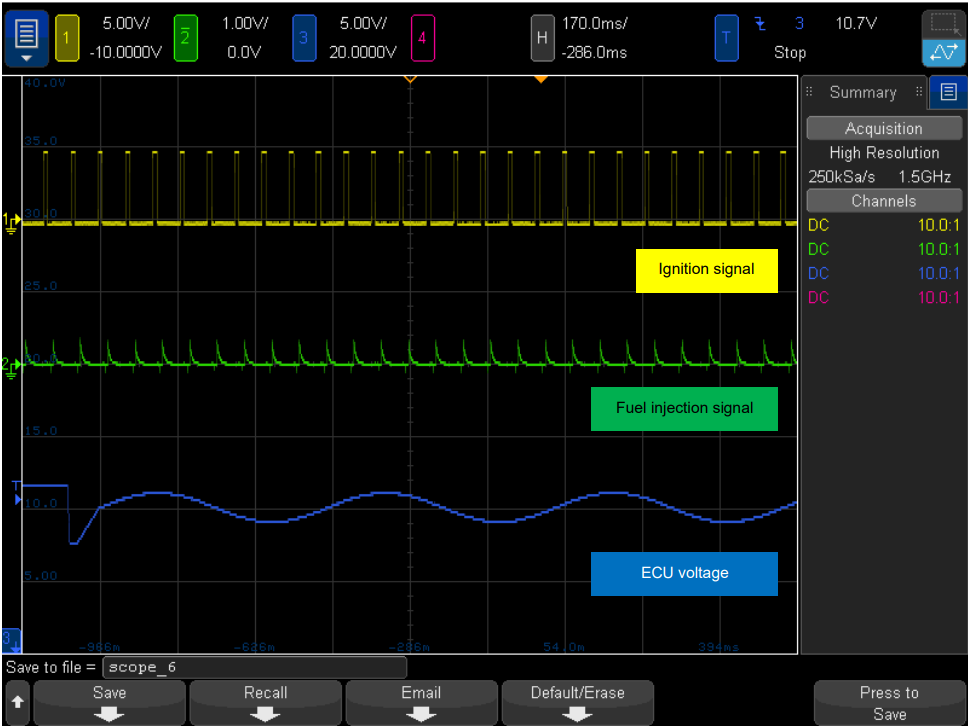Click channel 2 ground level marker
Screen dimensions: 968x726
11,367
